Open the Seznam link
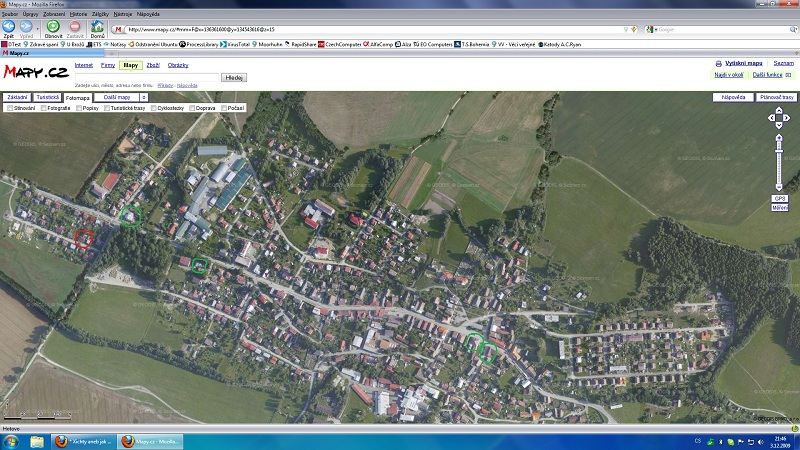 point(783,63)
